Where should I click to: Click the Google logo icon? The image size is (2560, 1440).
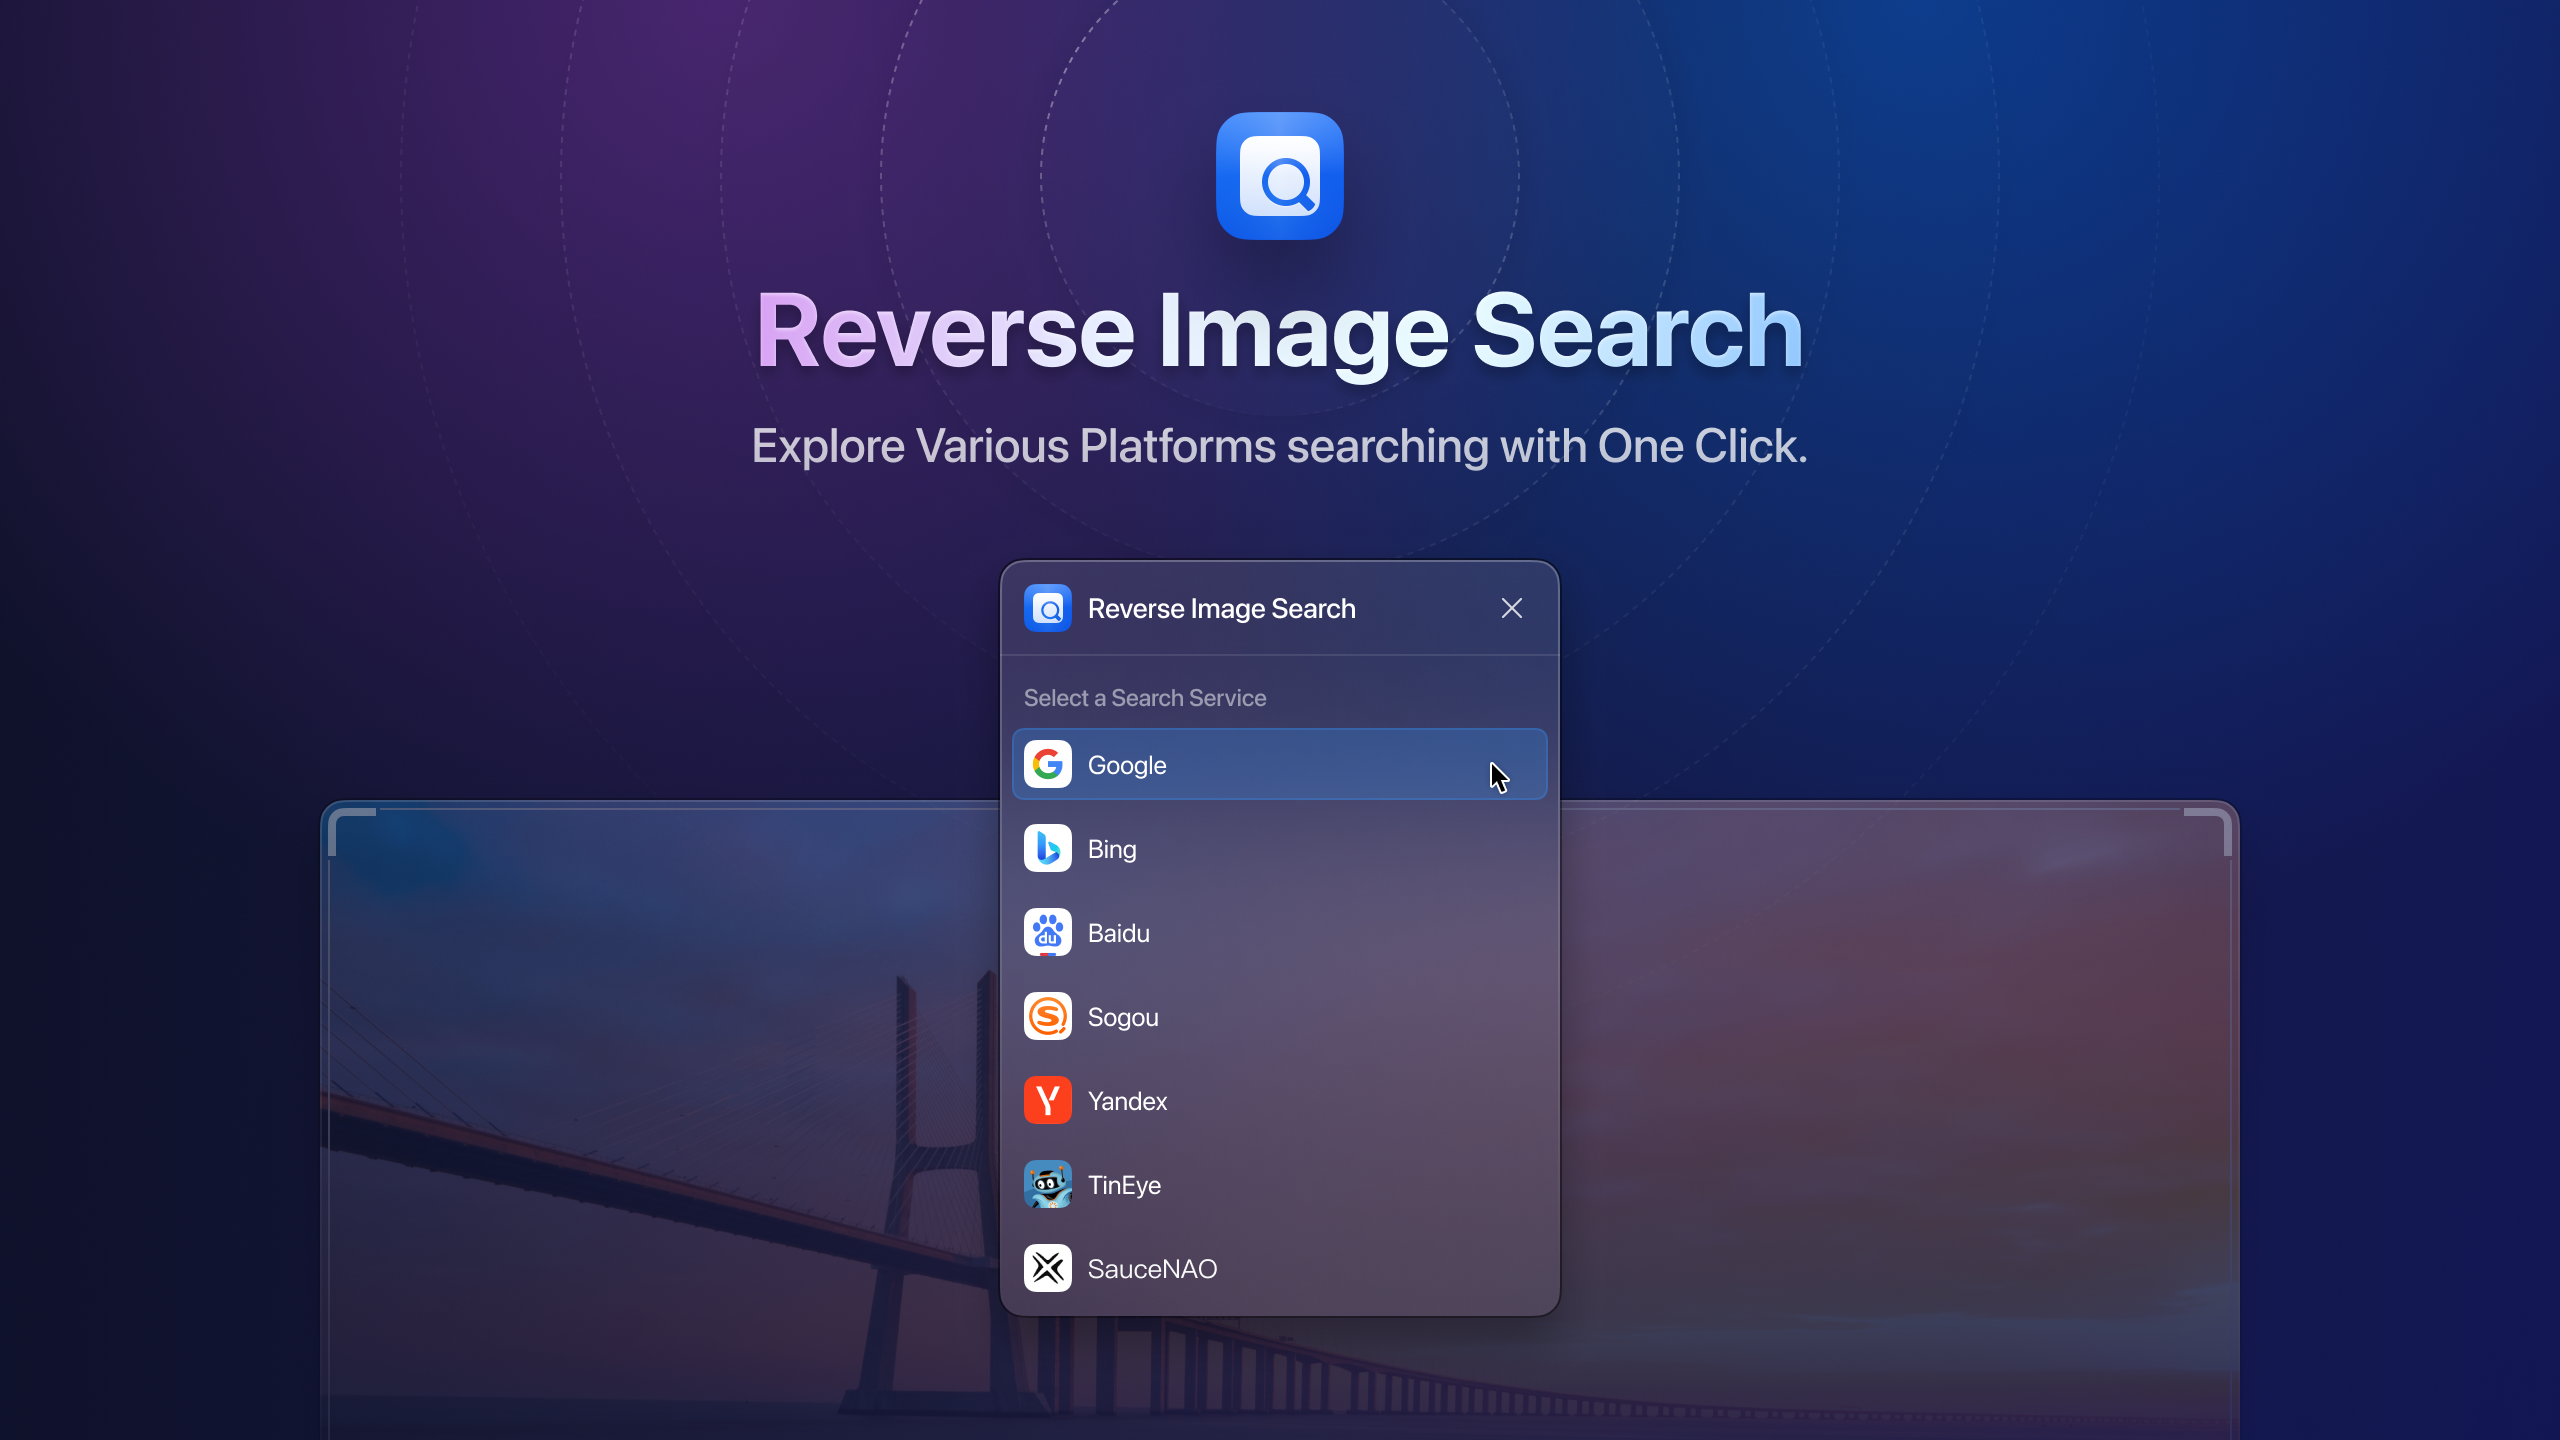(1047, 764)
